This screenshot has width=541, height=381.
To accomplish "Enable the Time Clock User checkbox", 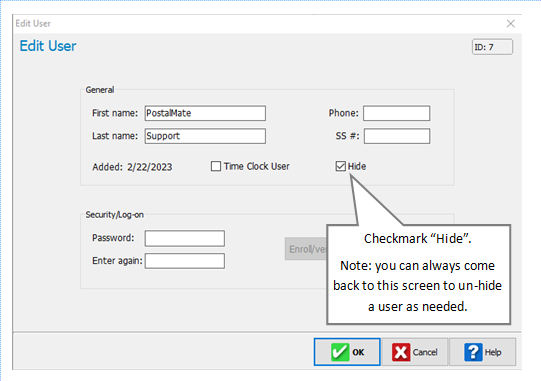I will point(216,166).
